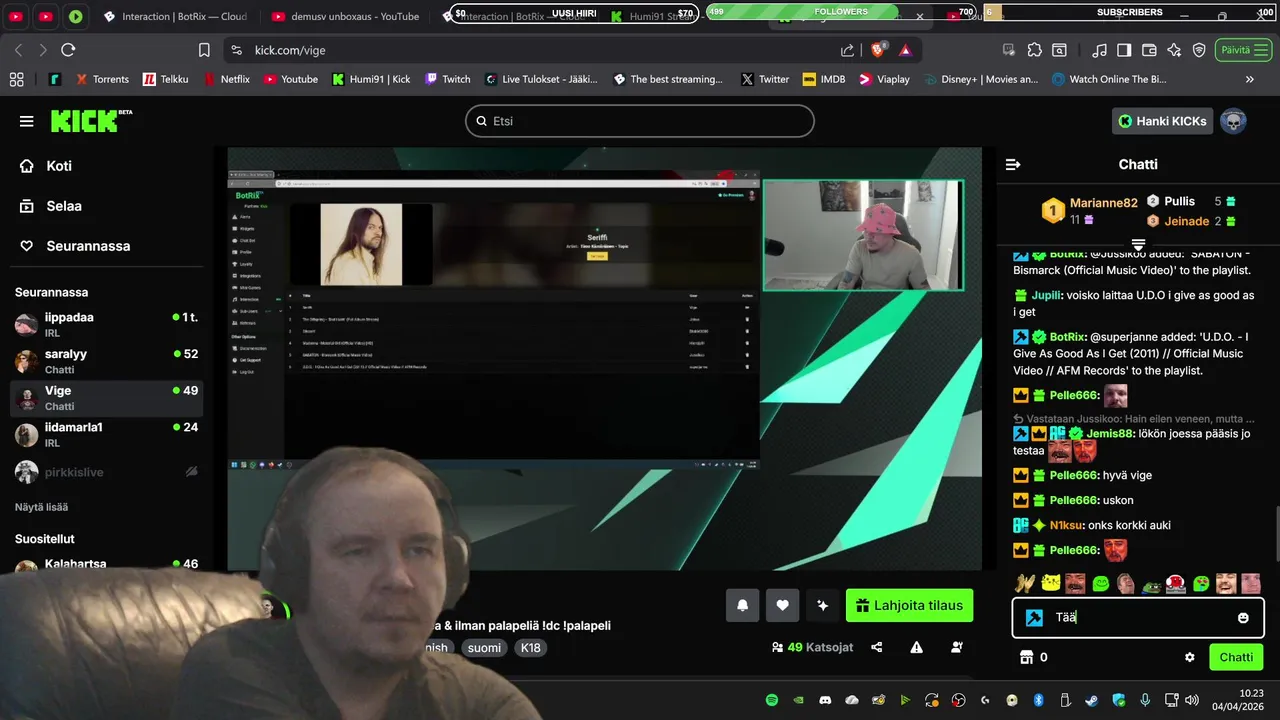
Task: Show more bookmarks chevron
Action: 1249,79
